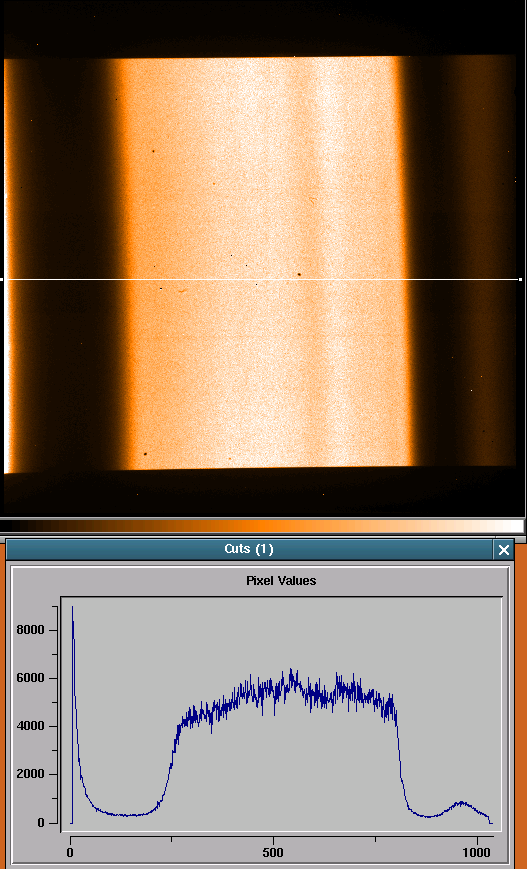Viewport: 527px width, 869px height.
Task: Select the right end handle of the cut line
Action: [520, 280]
